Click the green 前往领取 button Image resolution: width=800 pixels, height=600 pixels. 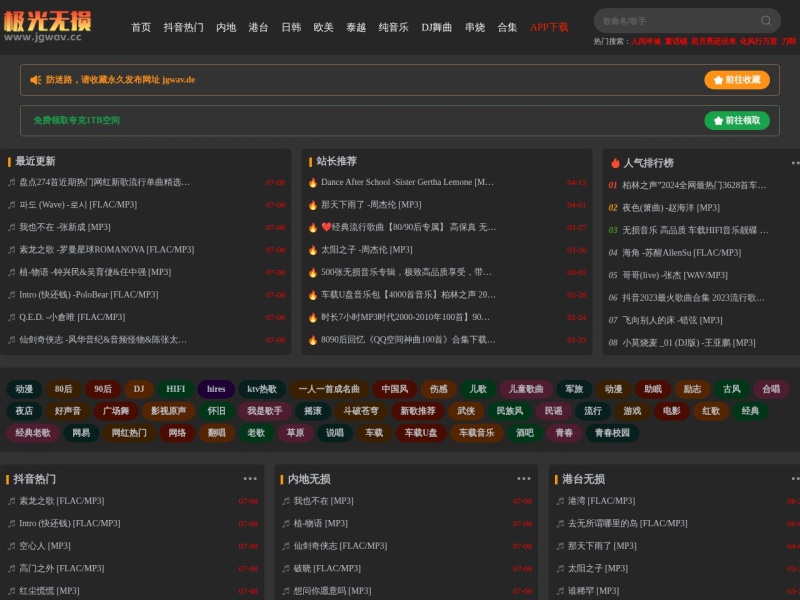[737, 120]
